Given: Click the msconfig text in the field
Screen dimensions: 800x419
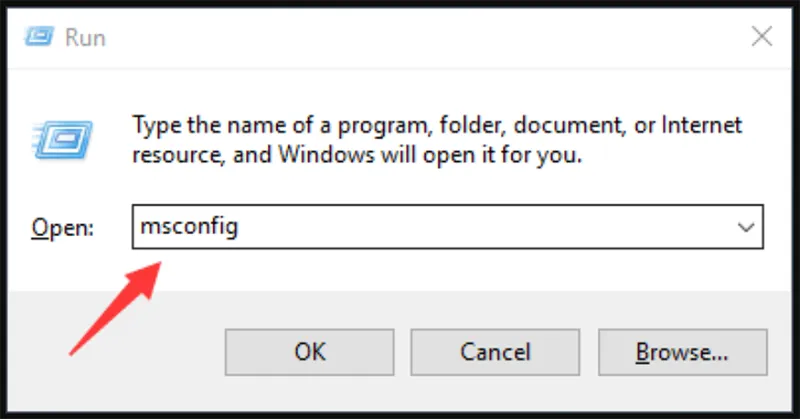Looking at the screenshot, I should pos(189,228).
